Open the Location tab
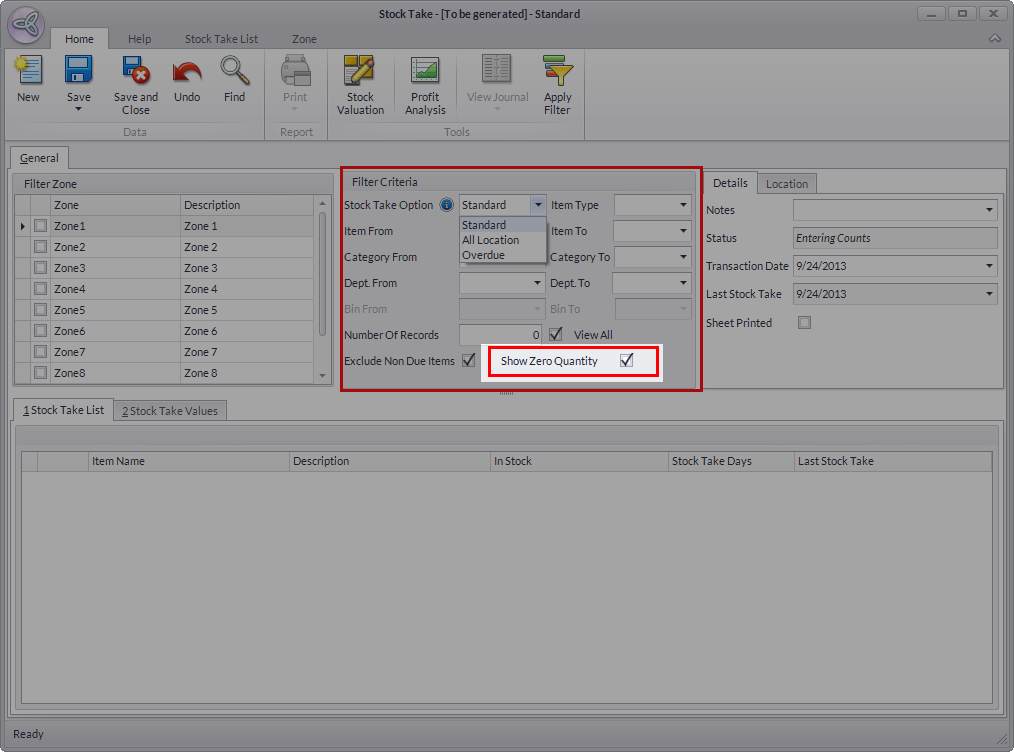The width and height of the screenshot is (1014, 752). (x=787, y=184)
